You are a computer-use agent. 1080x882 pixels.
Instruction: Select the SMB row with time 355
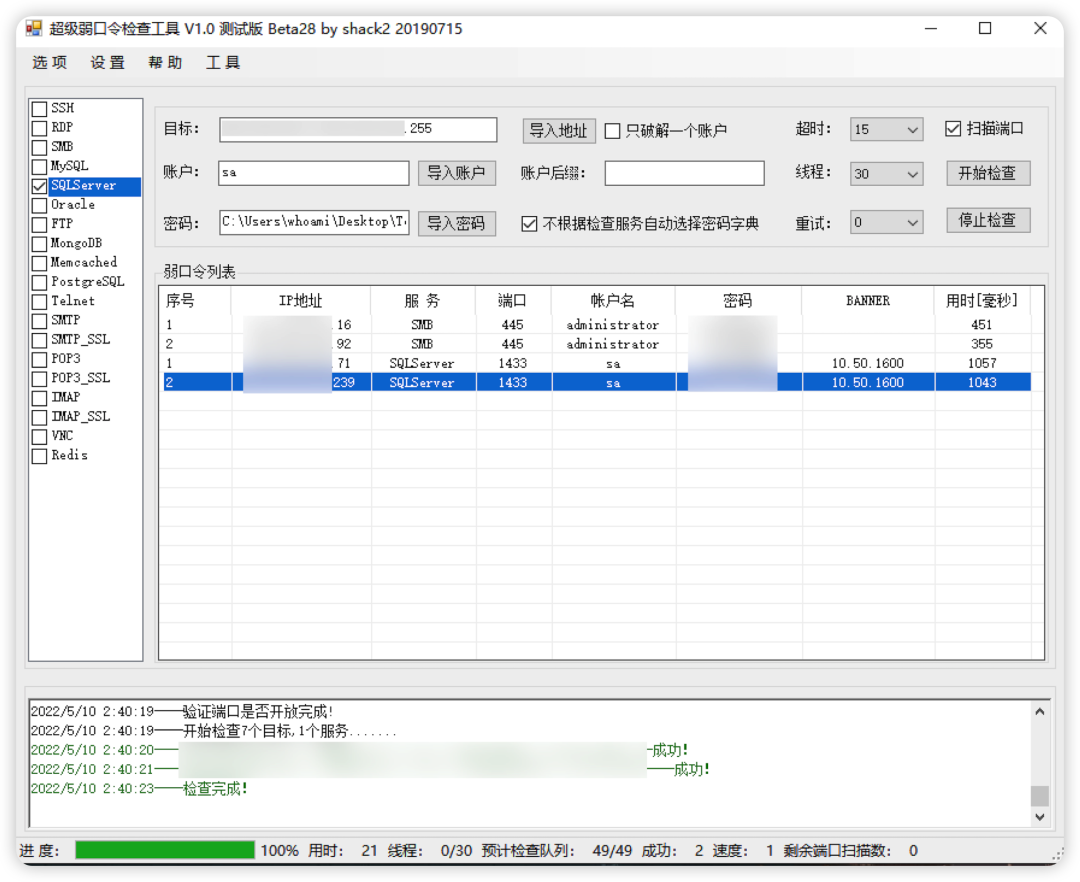point(596,344)
